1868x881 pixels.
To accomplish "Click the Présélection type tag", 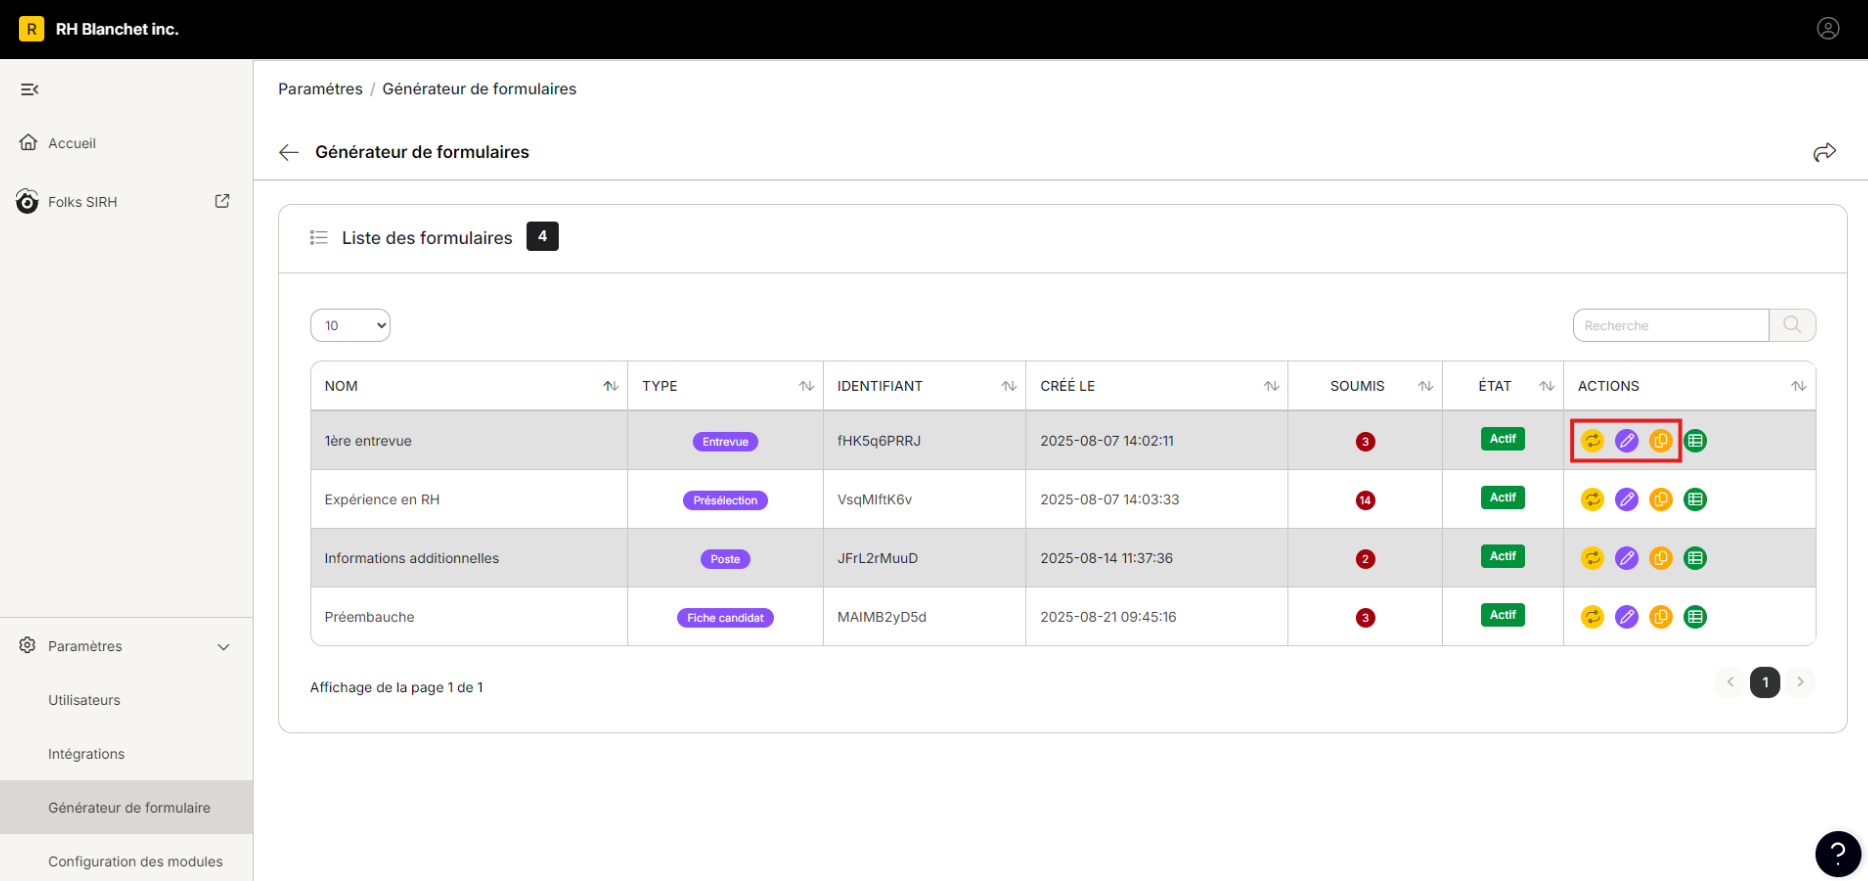I will pos(725,500).
